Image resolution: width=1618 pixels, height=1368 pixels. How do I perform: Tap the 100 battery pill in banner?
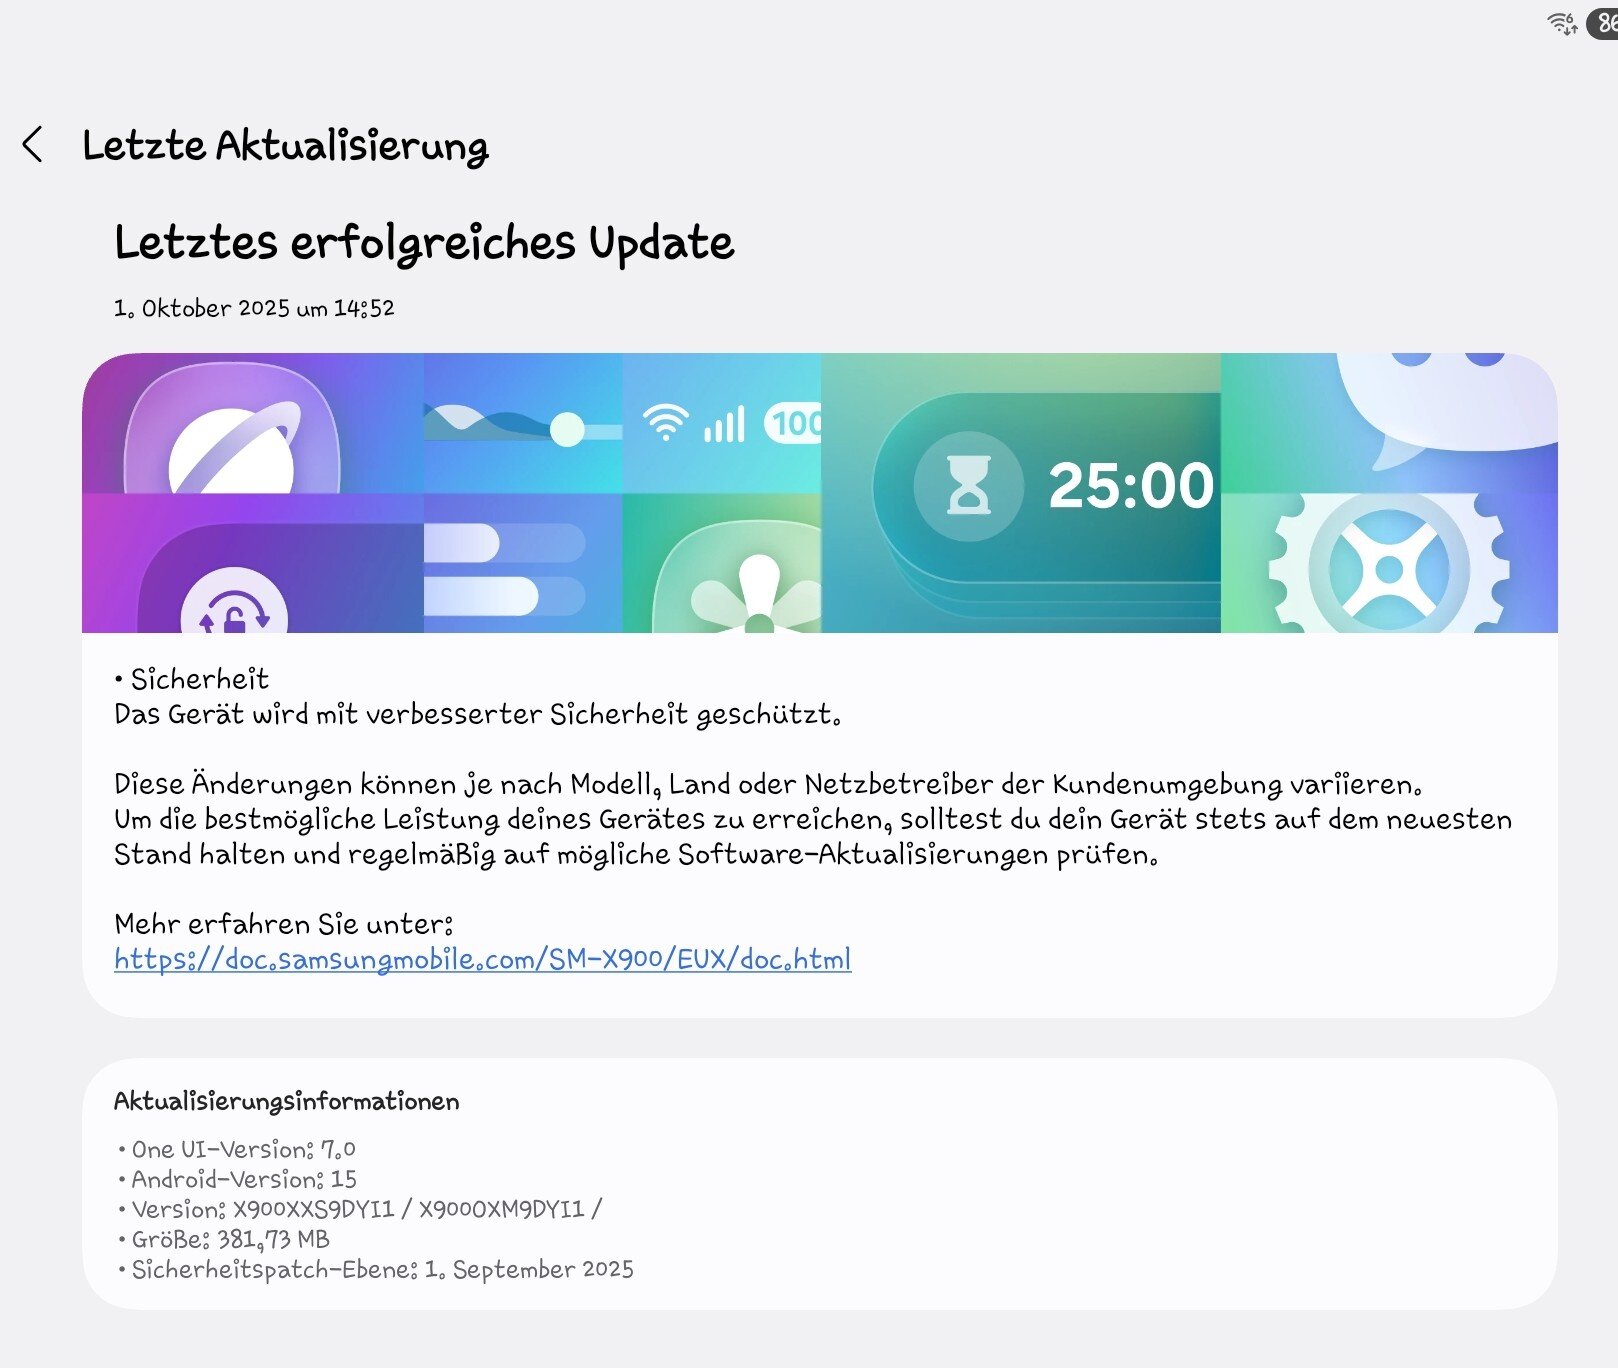(794, 423)
